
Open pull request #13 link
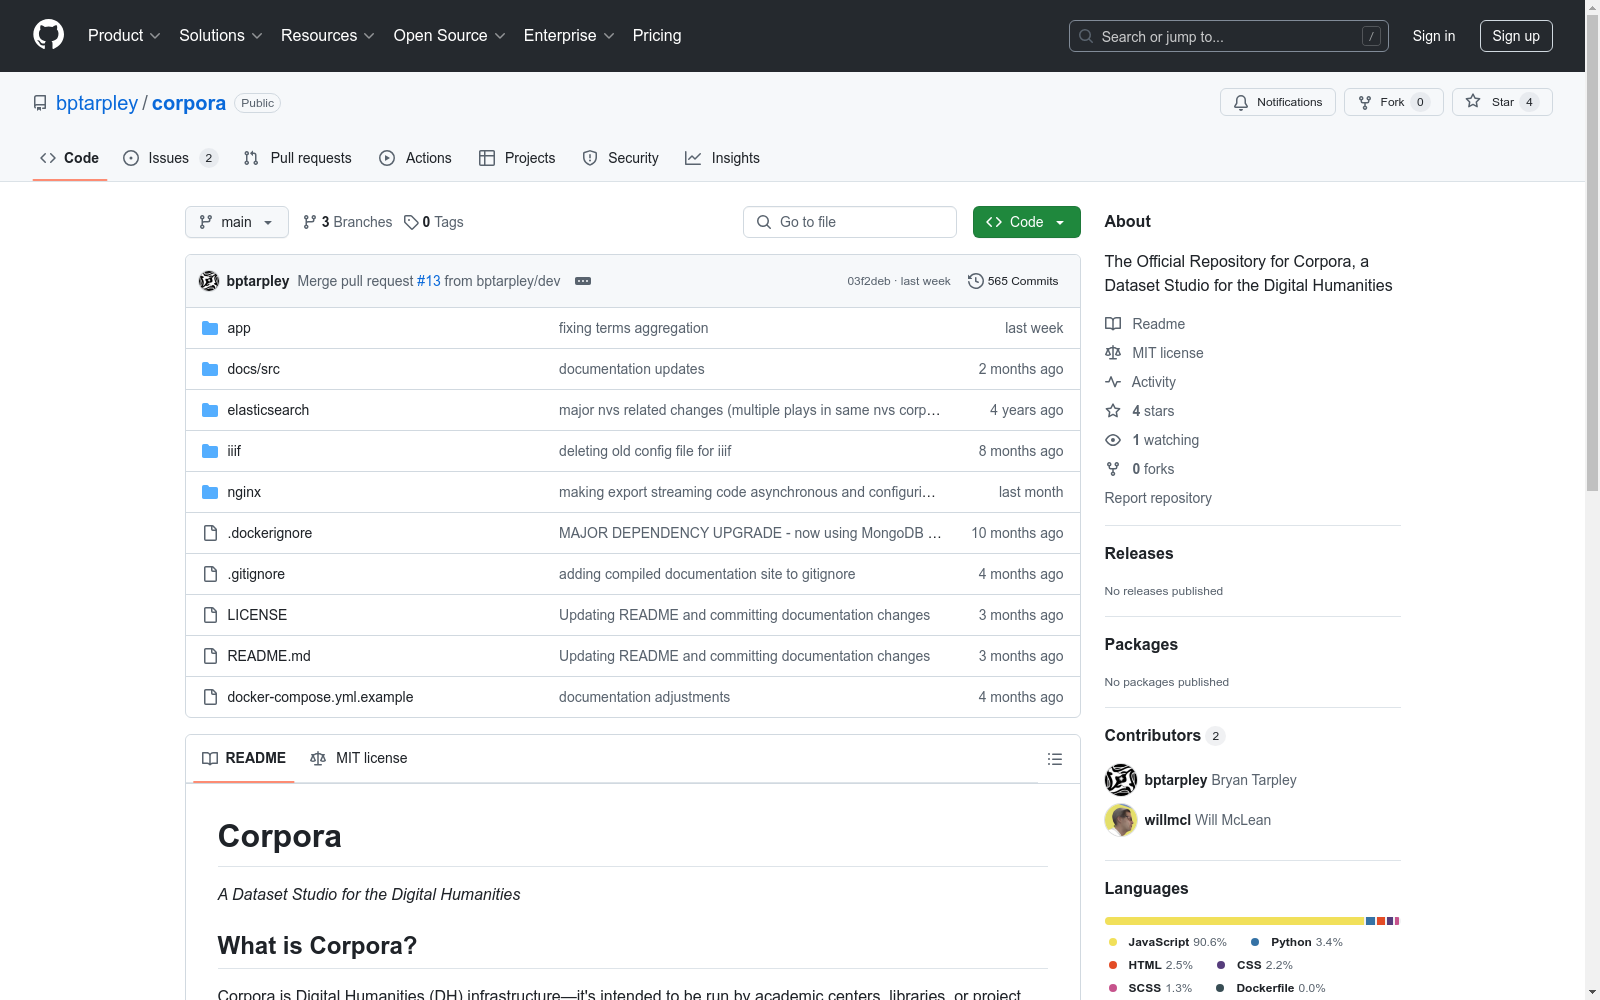pyautogui.click(x=429, y=281)
